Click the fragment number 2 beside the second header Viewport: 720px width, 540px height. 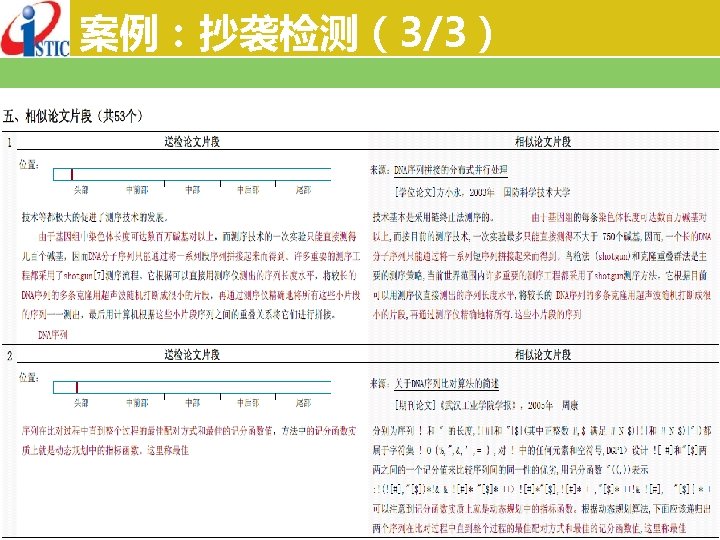pos(9,356)
